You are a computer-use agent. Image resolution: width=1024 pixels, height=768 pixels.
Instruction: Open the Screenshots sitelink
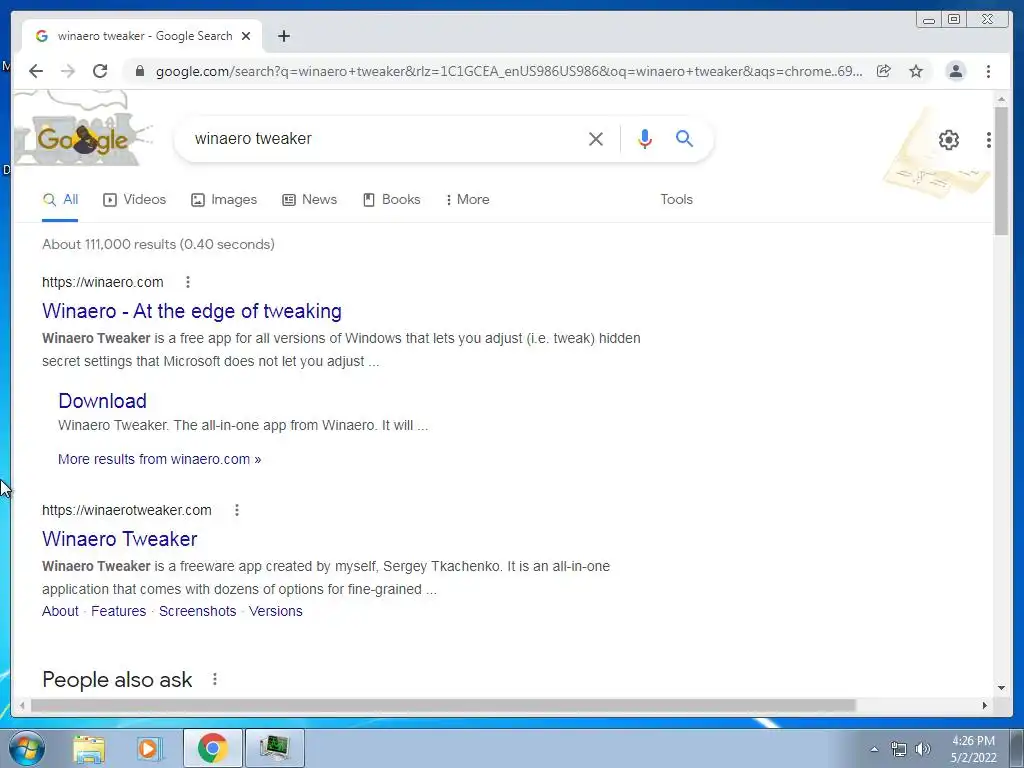coord(197,611)
